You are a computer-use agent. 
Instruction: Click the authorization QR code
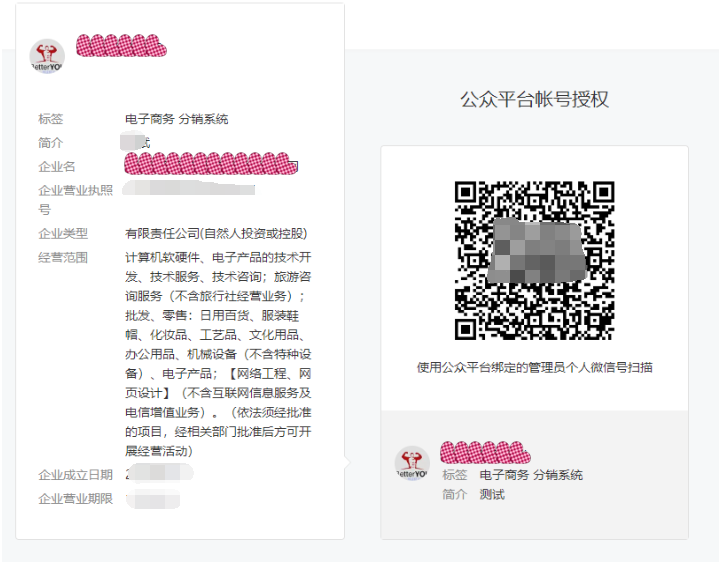point(534,260)
